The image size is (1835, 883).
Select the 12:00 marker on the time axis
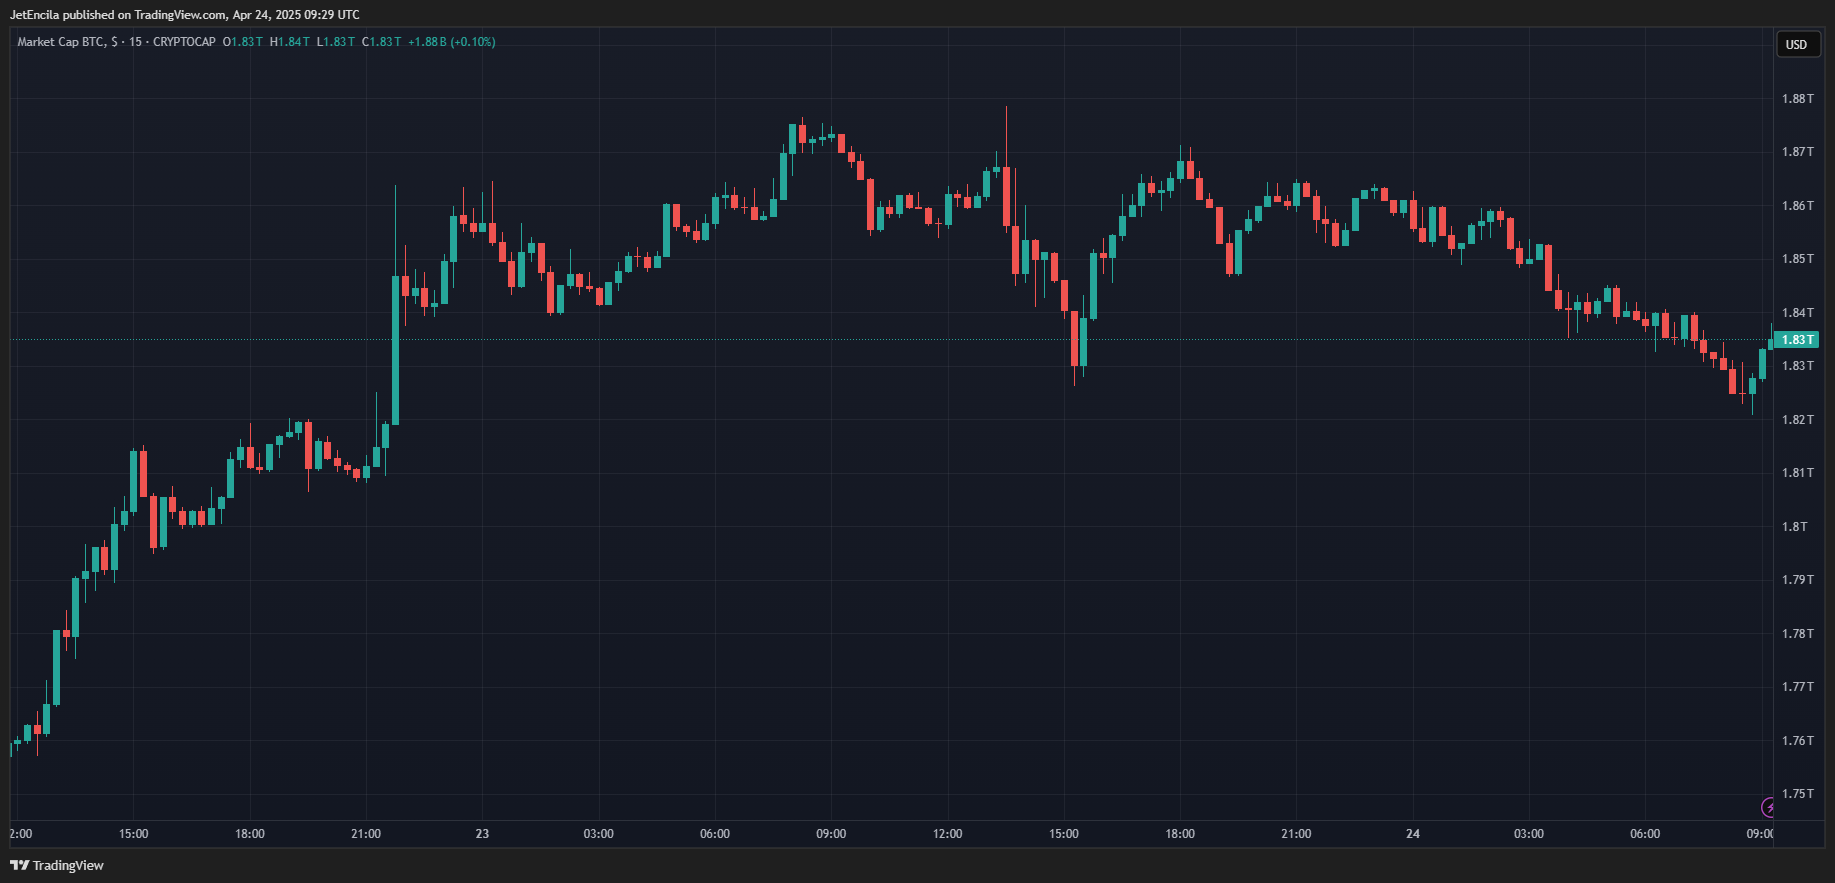click(x=947, y=834)
